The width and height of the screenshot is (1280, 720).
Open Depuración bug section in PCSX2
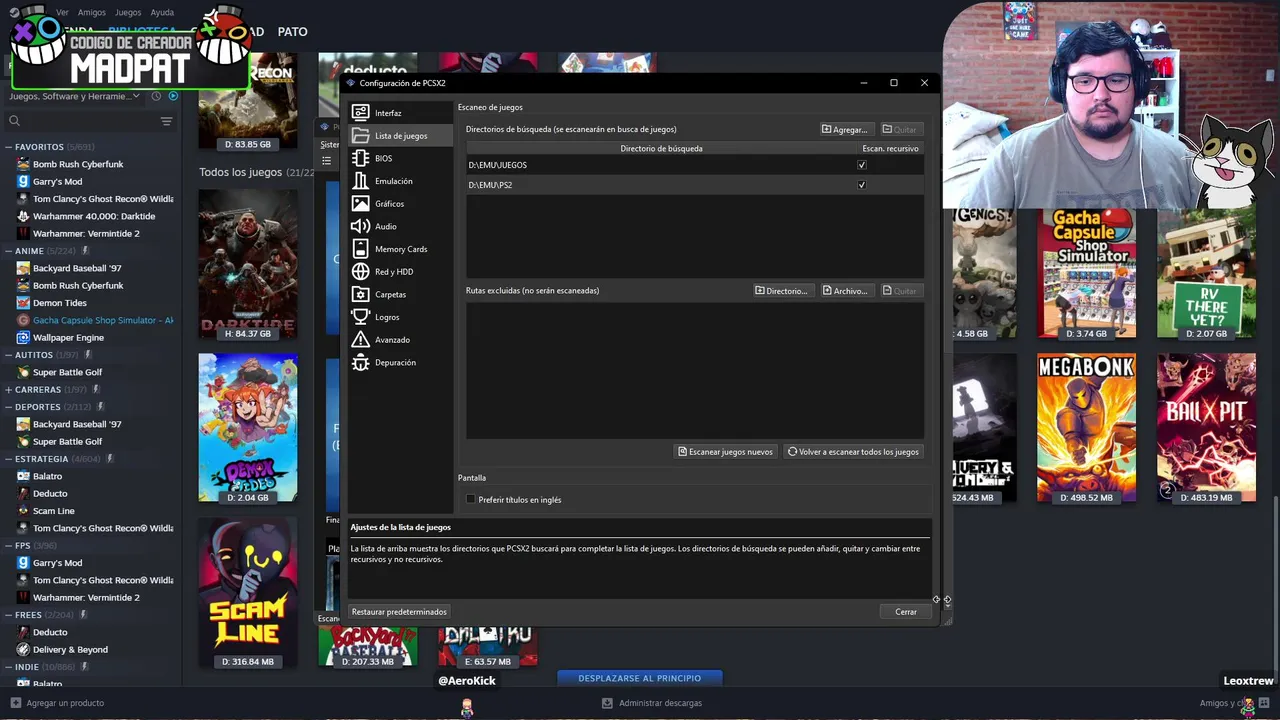[x=400, y=362]
